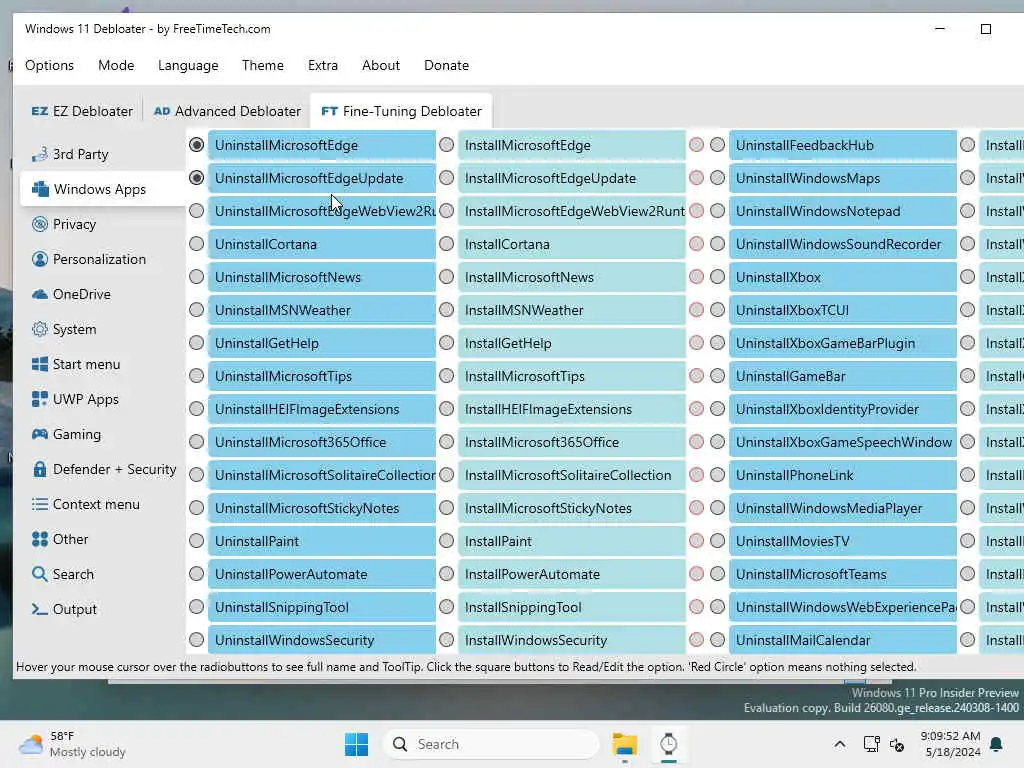Select the UninstallPhoneLink radio button

[718, 475]
